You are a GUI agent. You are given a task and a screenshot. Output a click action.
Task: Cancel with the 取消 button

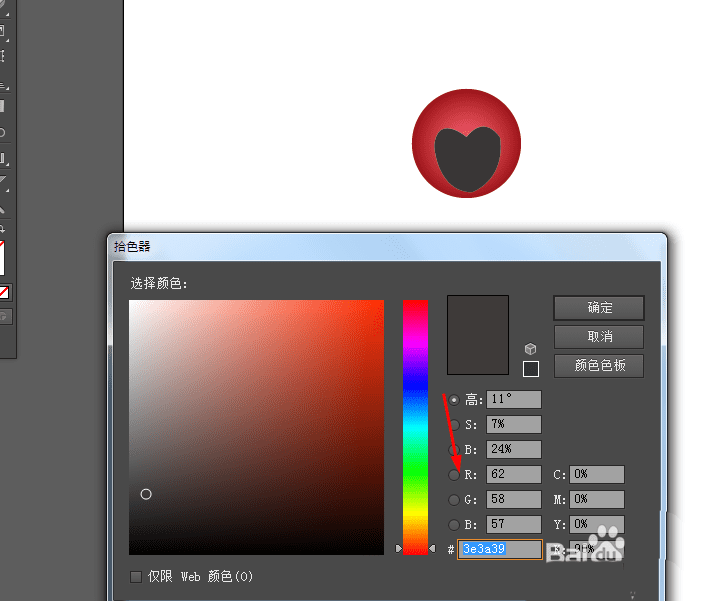click(x=599, y=337)
